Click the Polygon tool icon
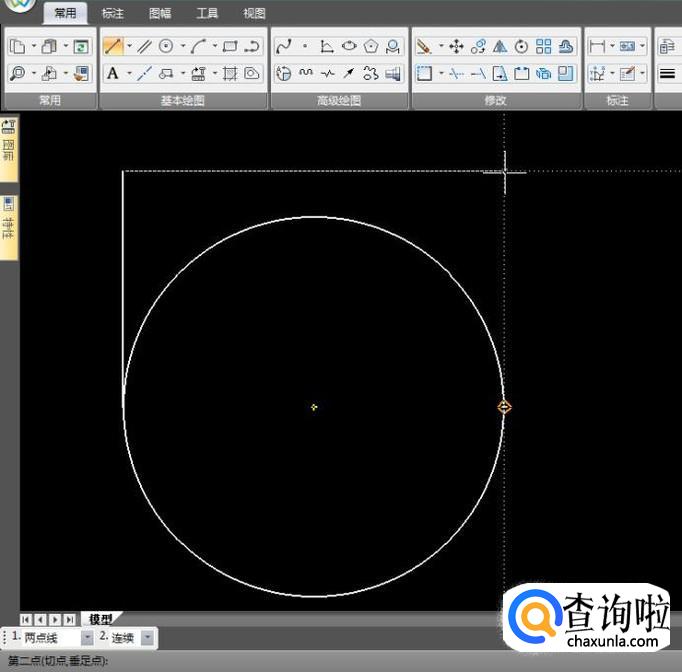The width and height of the screenshot is (682, 672). click(371, 46)
